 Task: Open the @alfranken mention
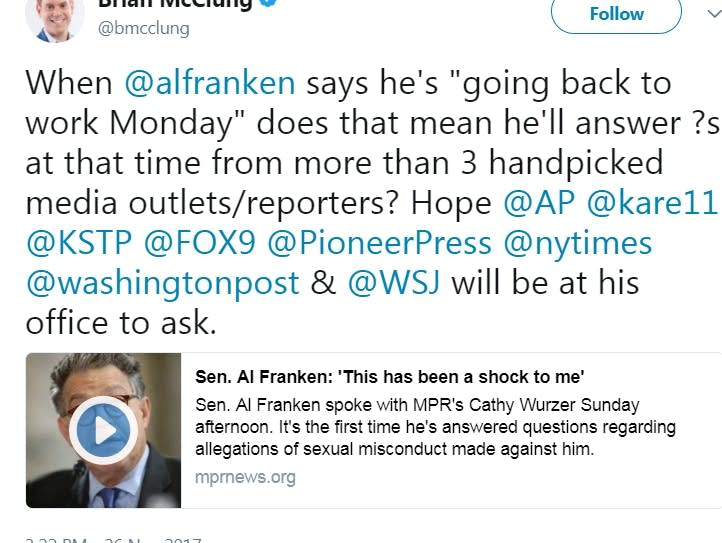tap(210, 82)
